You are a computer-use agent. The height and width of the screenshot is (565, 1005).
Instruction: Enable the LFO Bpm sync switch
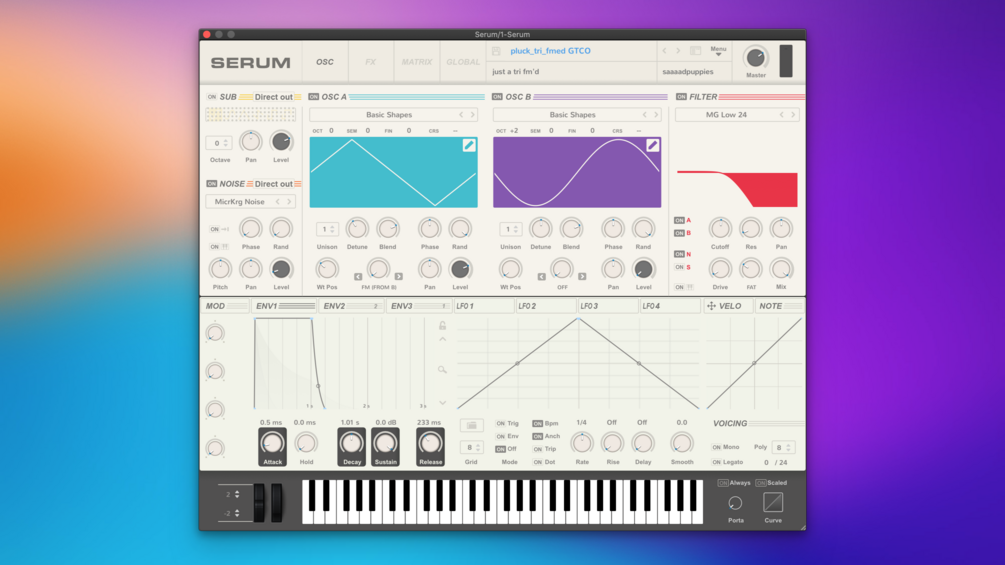[538, 423]
